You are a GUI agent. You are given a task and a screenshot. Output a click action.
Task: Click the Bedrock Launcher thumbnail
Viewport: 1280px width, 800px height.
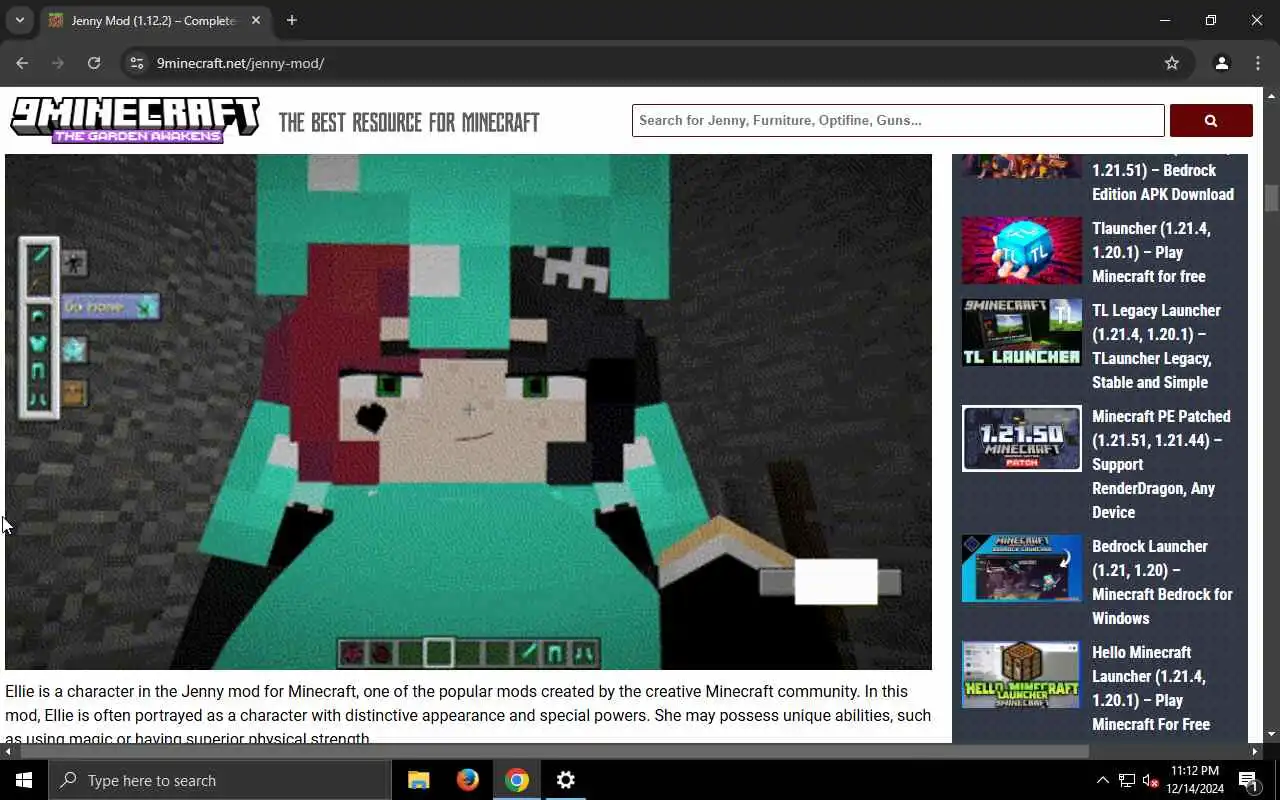pos(1022,568)
